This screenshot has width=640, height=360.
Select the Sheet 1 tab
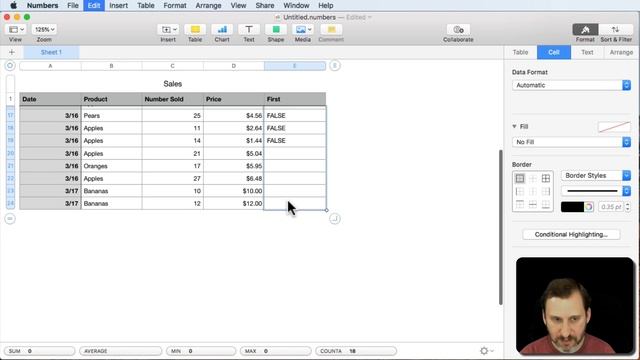(x=51, y=52)
